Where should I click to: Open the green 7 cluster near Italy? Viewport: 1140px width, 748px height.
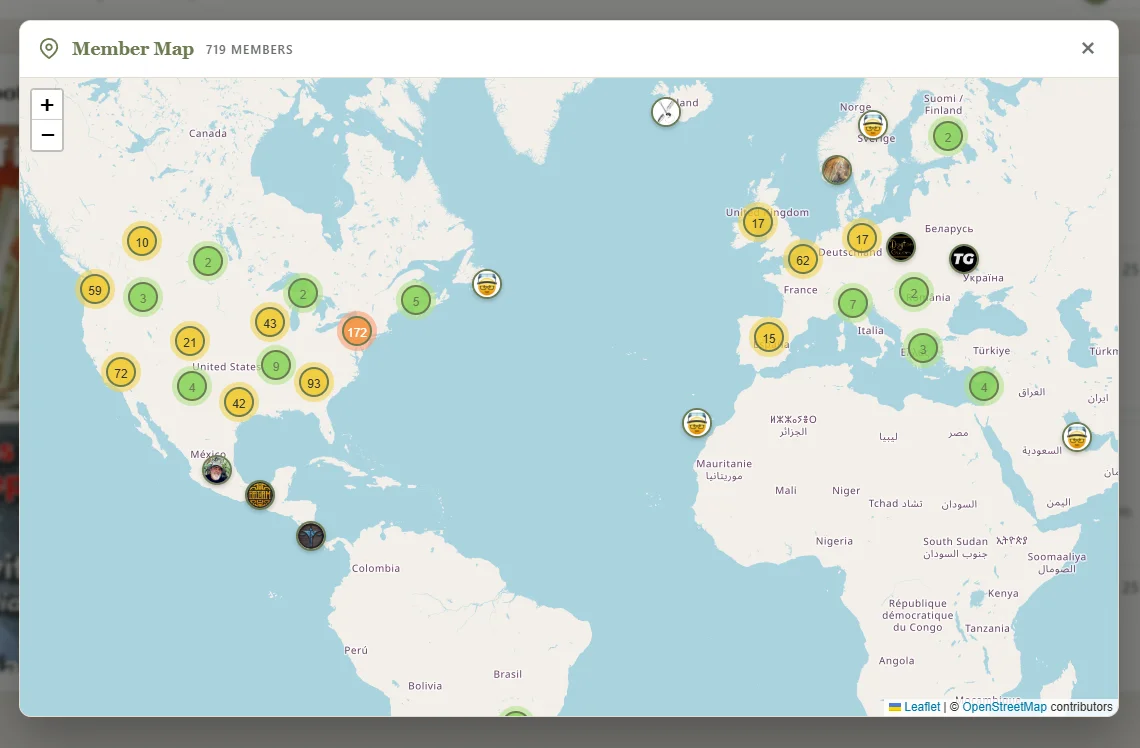point(853,304)
